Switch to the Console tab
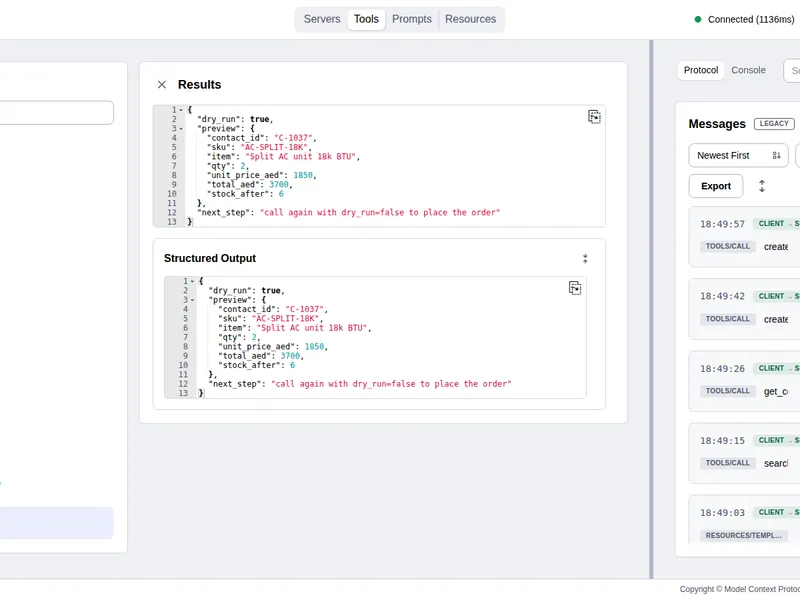Viewport: 800px width, 600px height. pos(748,70)
